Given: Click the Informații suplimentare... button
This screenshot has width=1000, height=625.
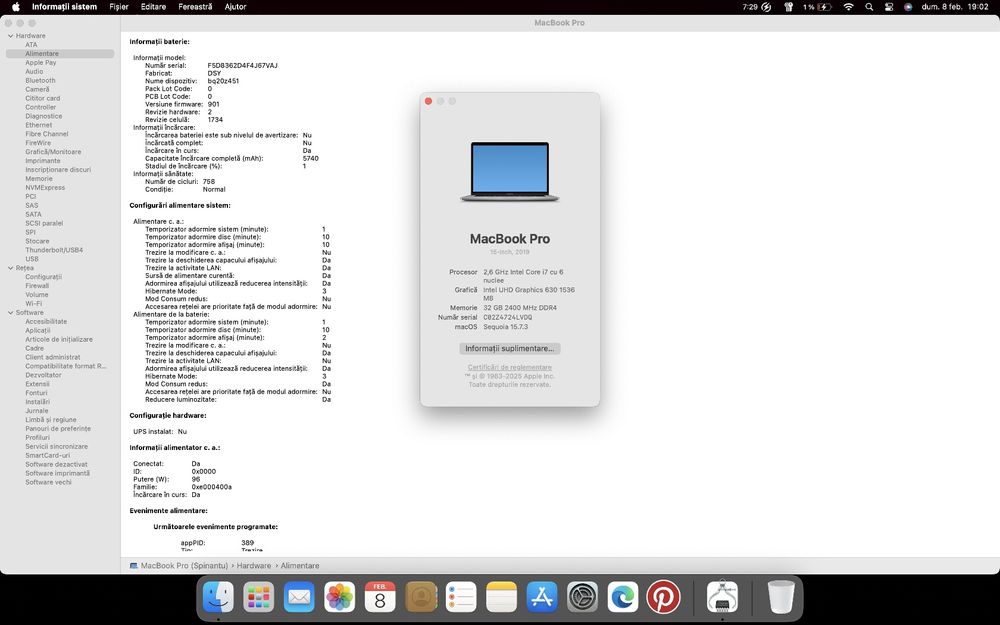Looking at the screenshot, I should [x=510, y=349].
